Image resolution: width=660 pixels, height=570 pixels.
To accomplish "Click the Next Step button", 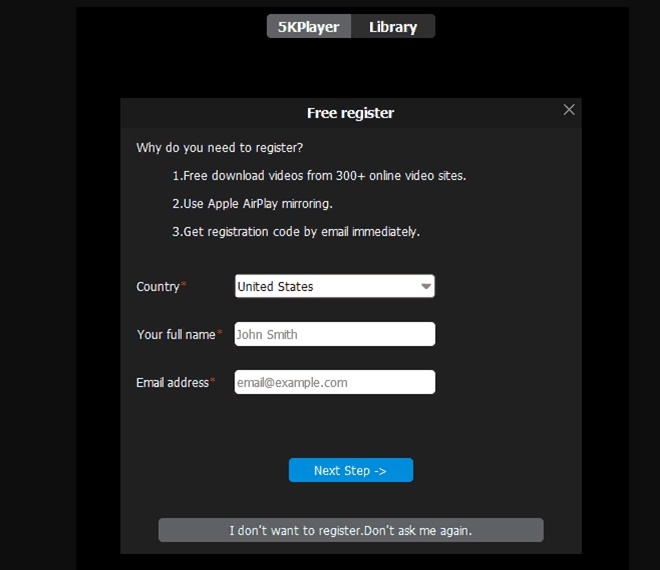I will (x=351, y=470).
